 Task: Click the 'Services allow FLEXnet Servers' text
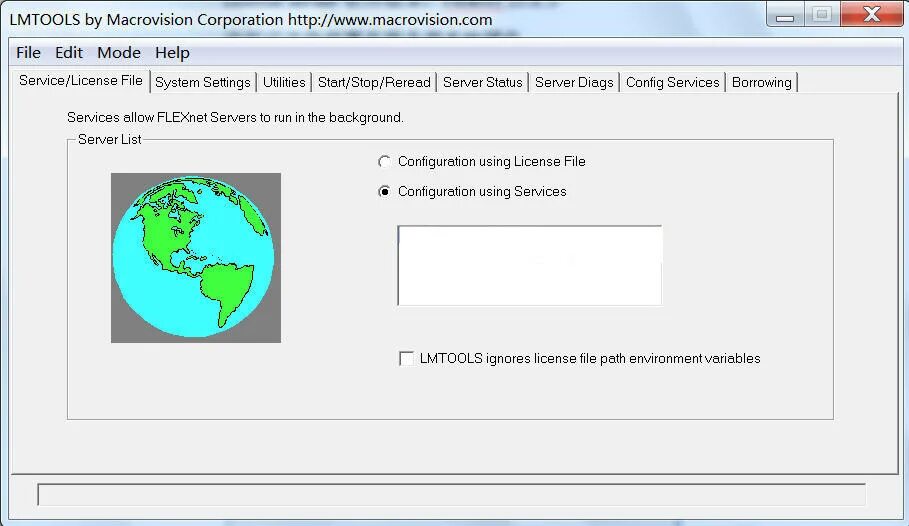[x=235, y=118]
